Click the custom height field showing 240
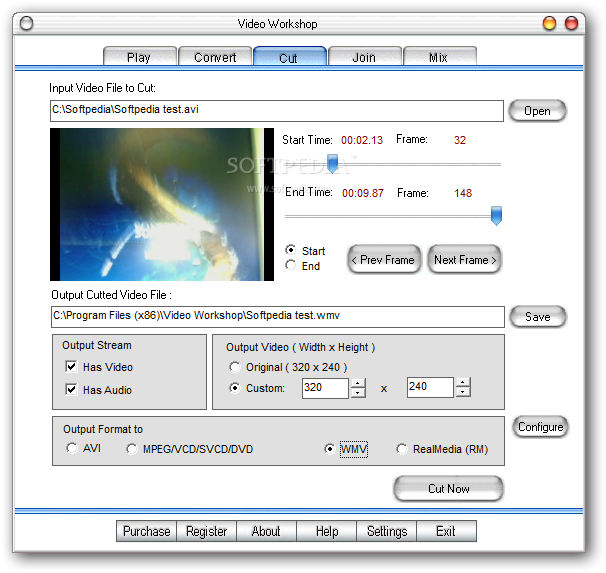 pyautogui.click(x=430, y=388)
